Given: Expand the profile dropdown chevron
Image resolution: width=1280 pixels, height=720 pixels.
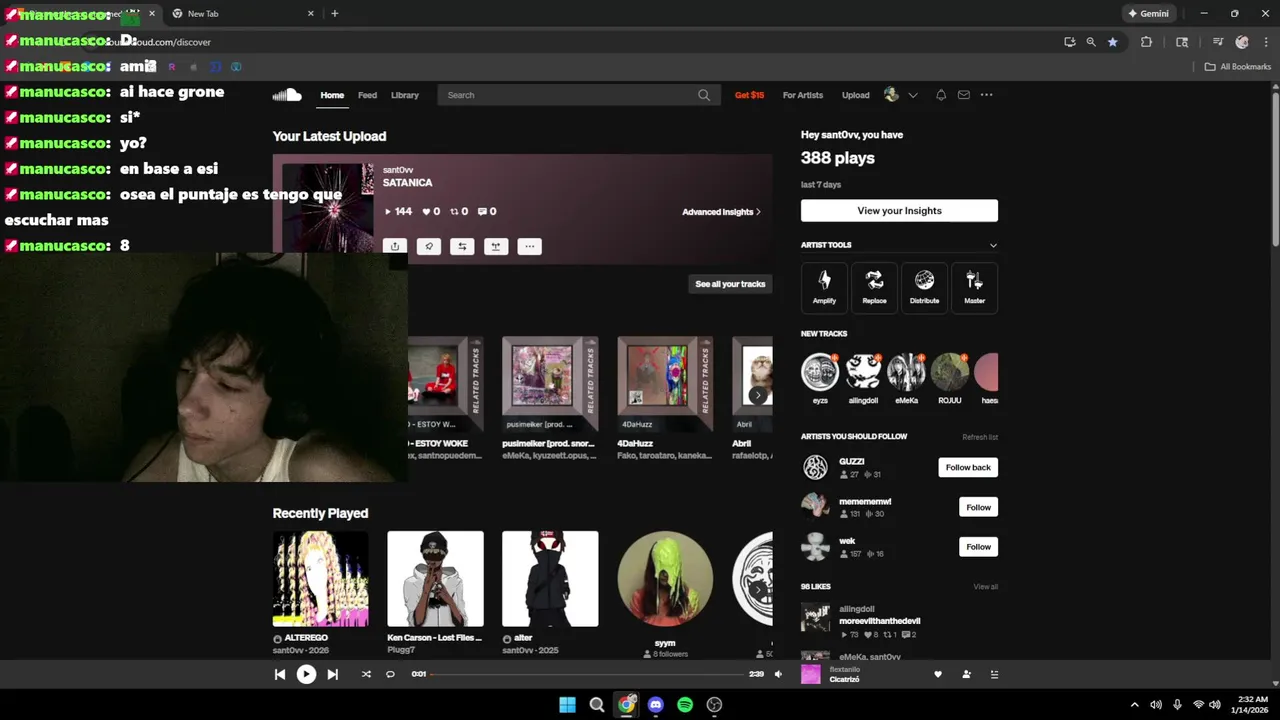Looking at the screenshot, I should pos(913,95).
